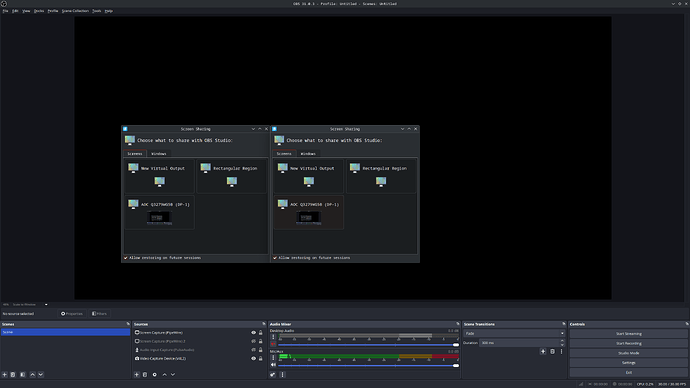
Task: Open advanced audio properties gears icon
Action: click(x=273, y=375)
